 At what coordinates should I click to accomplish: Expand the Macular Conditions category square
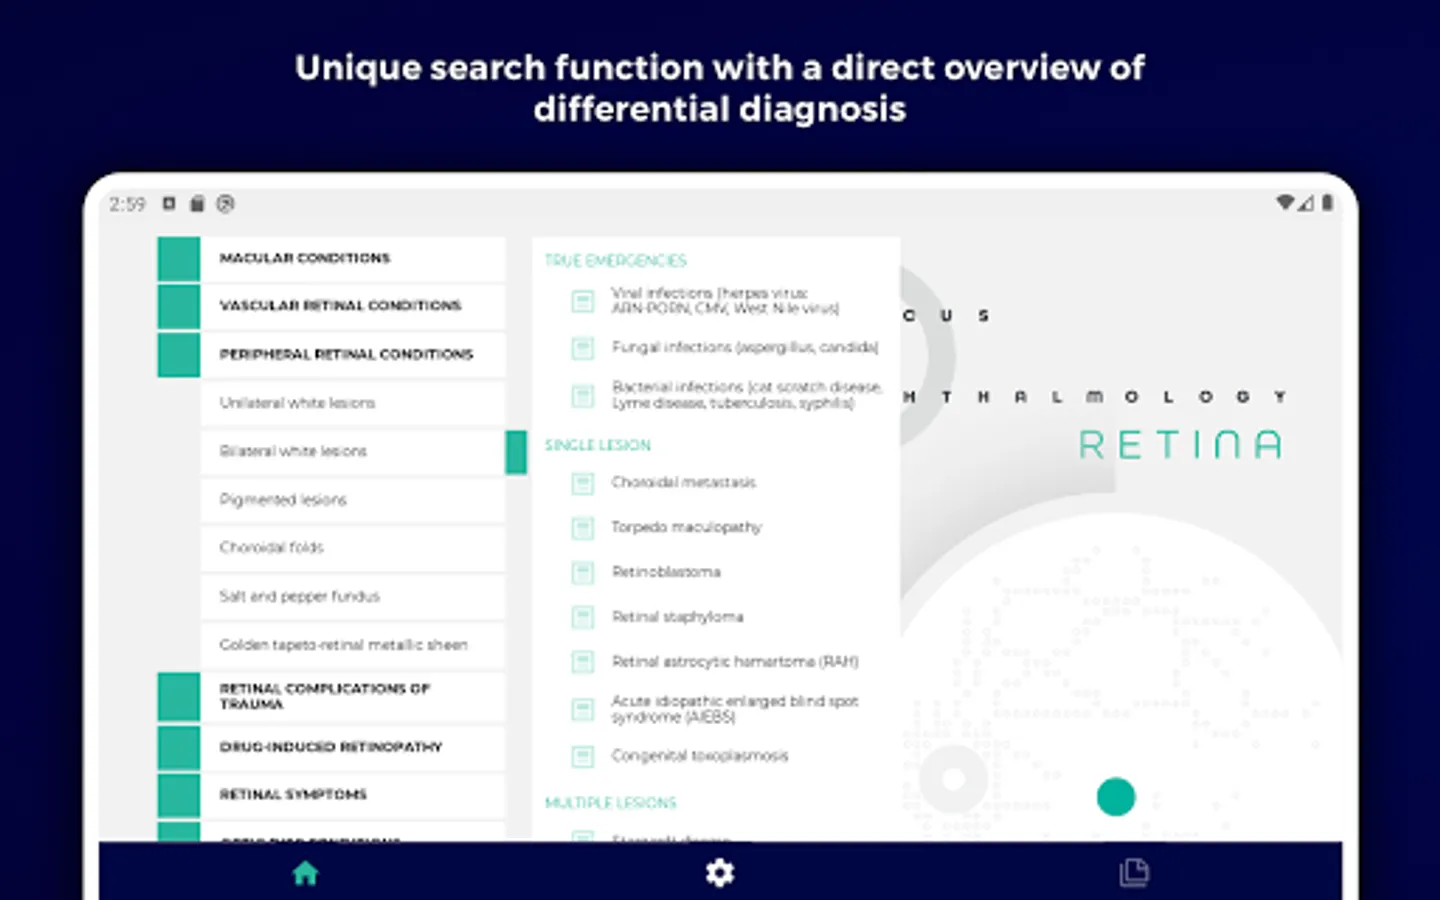[179, 258]
